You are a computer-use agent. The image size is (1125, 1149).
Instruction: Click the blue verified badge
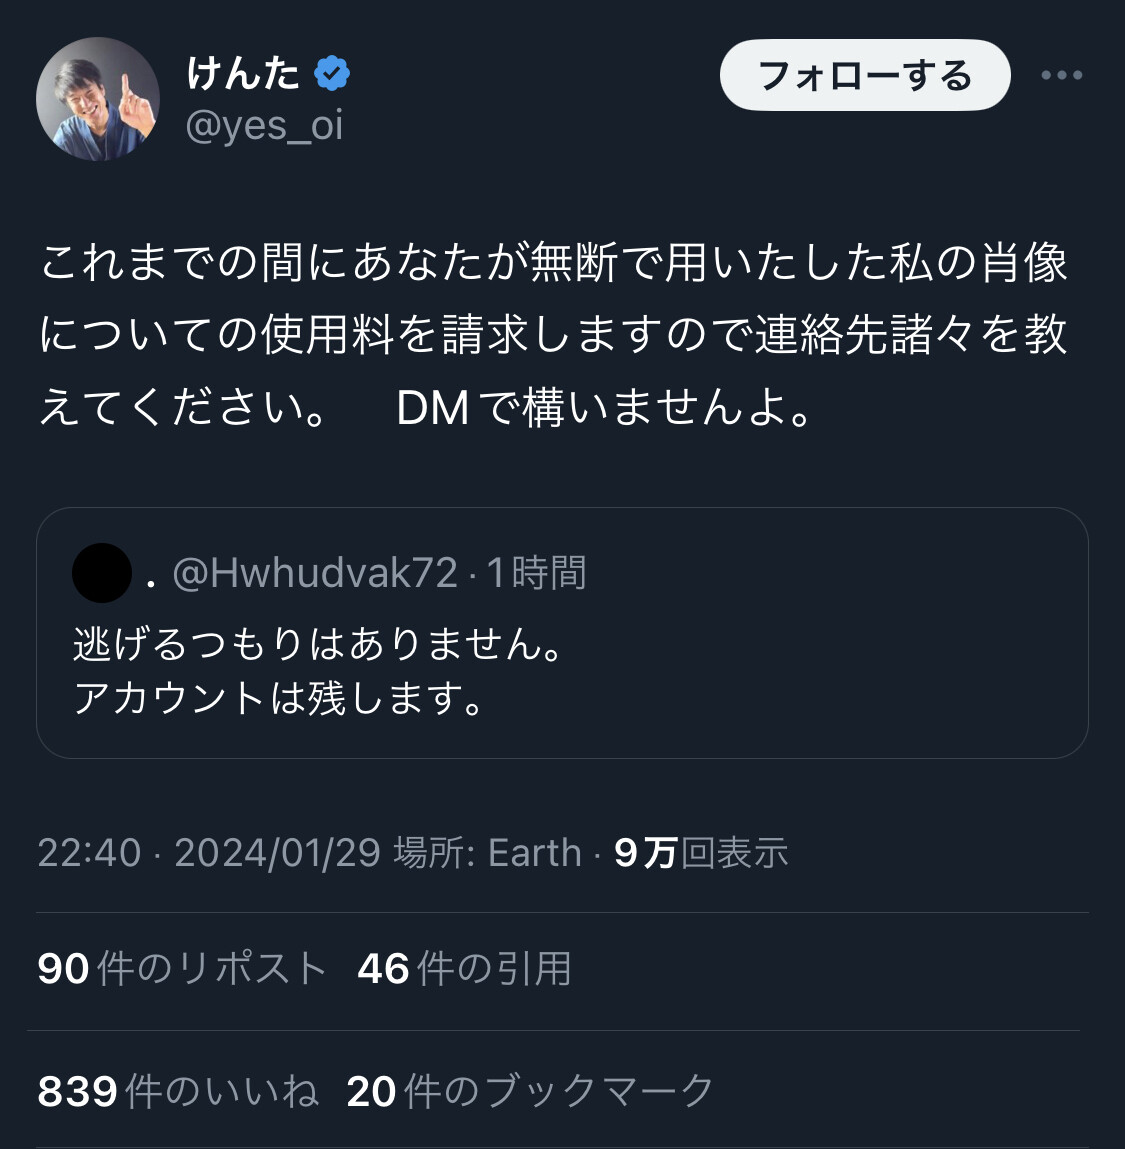tap(332, 73)
